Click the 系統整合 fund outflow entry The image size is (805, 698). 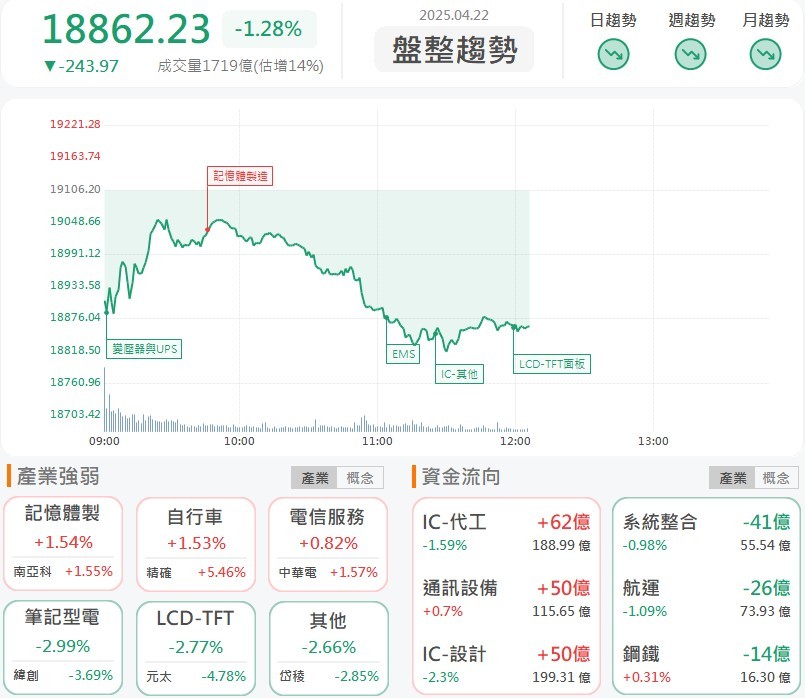(x=706, y=532)
